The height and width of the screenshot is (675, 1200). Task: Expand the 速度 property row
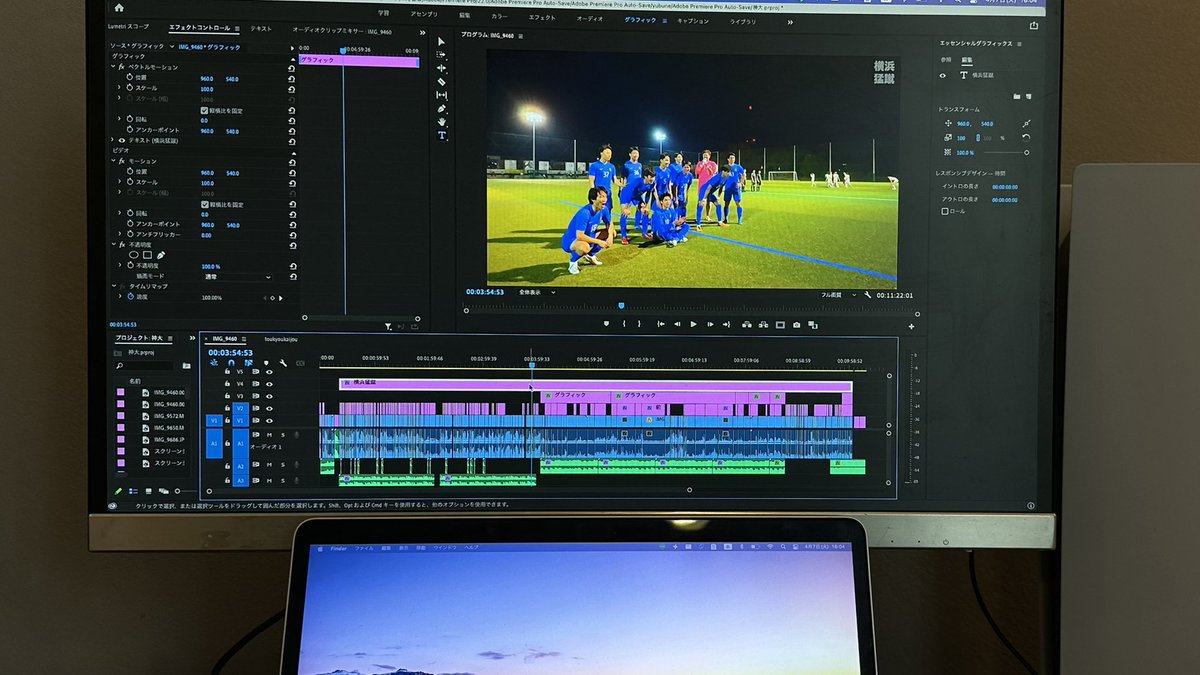click(x=121, y=297)
